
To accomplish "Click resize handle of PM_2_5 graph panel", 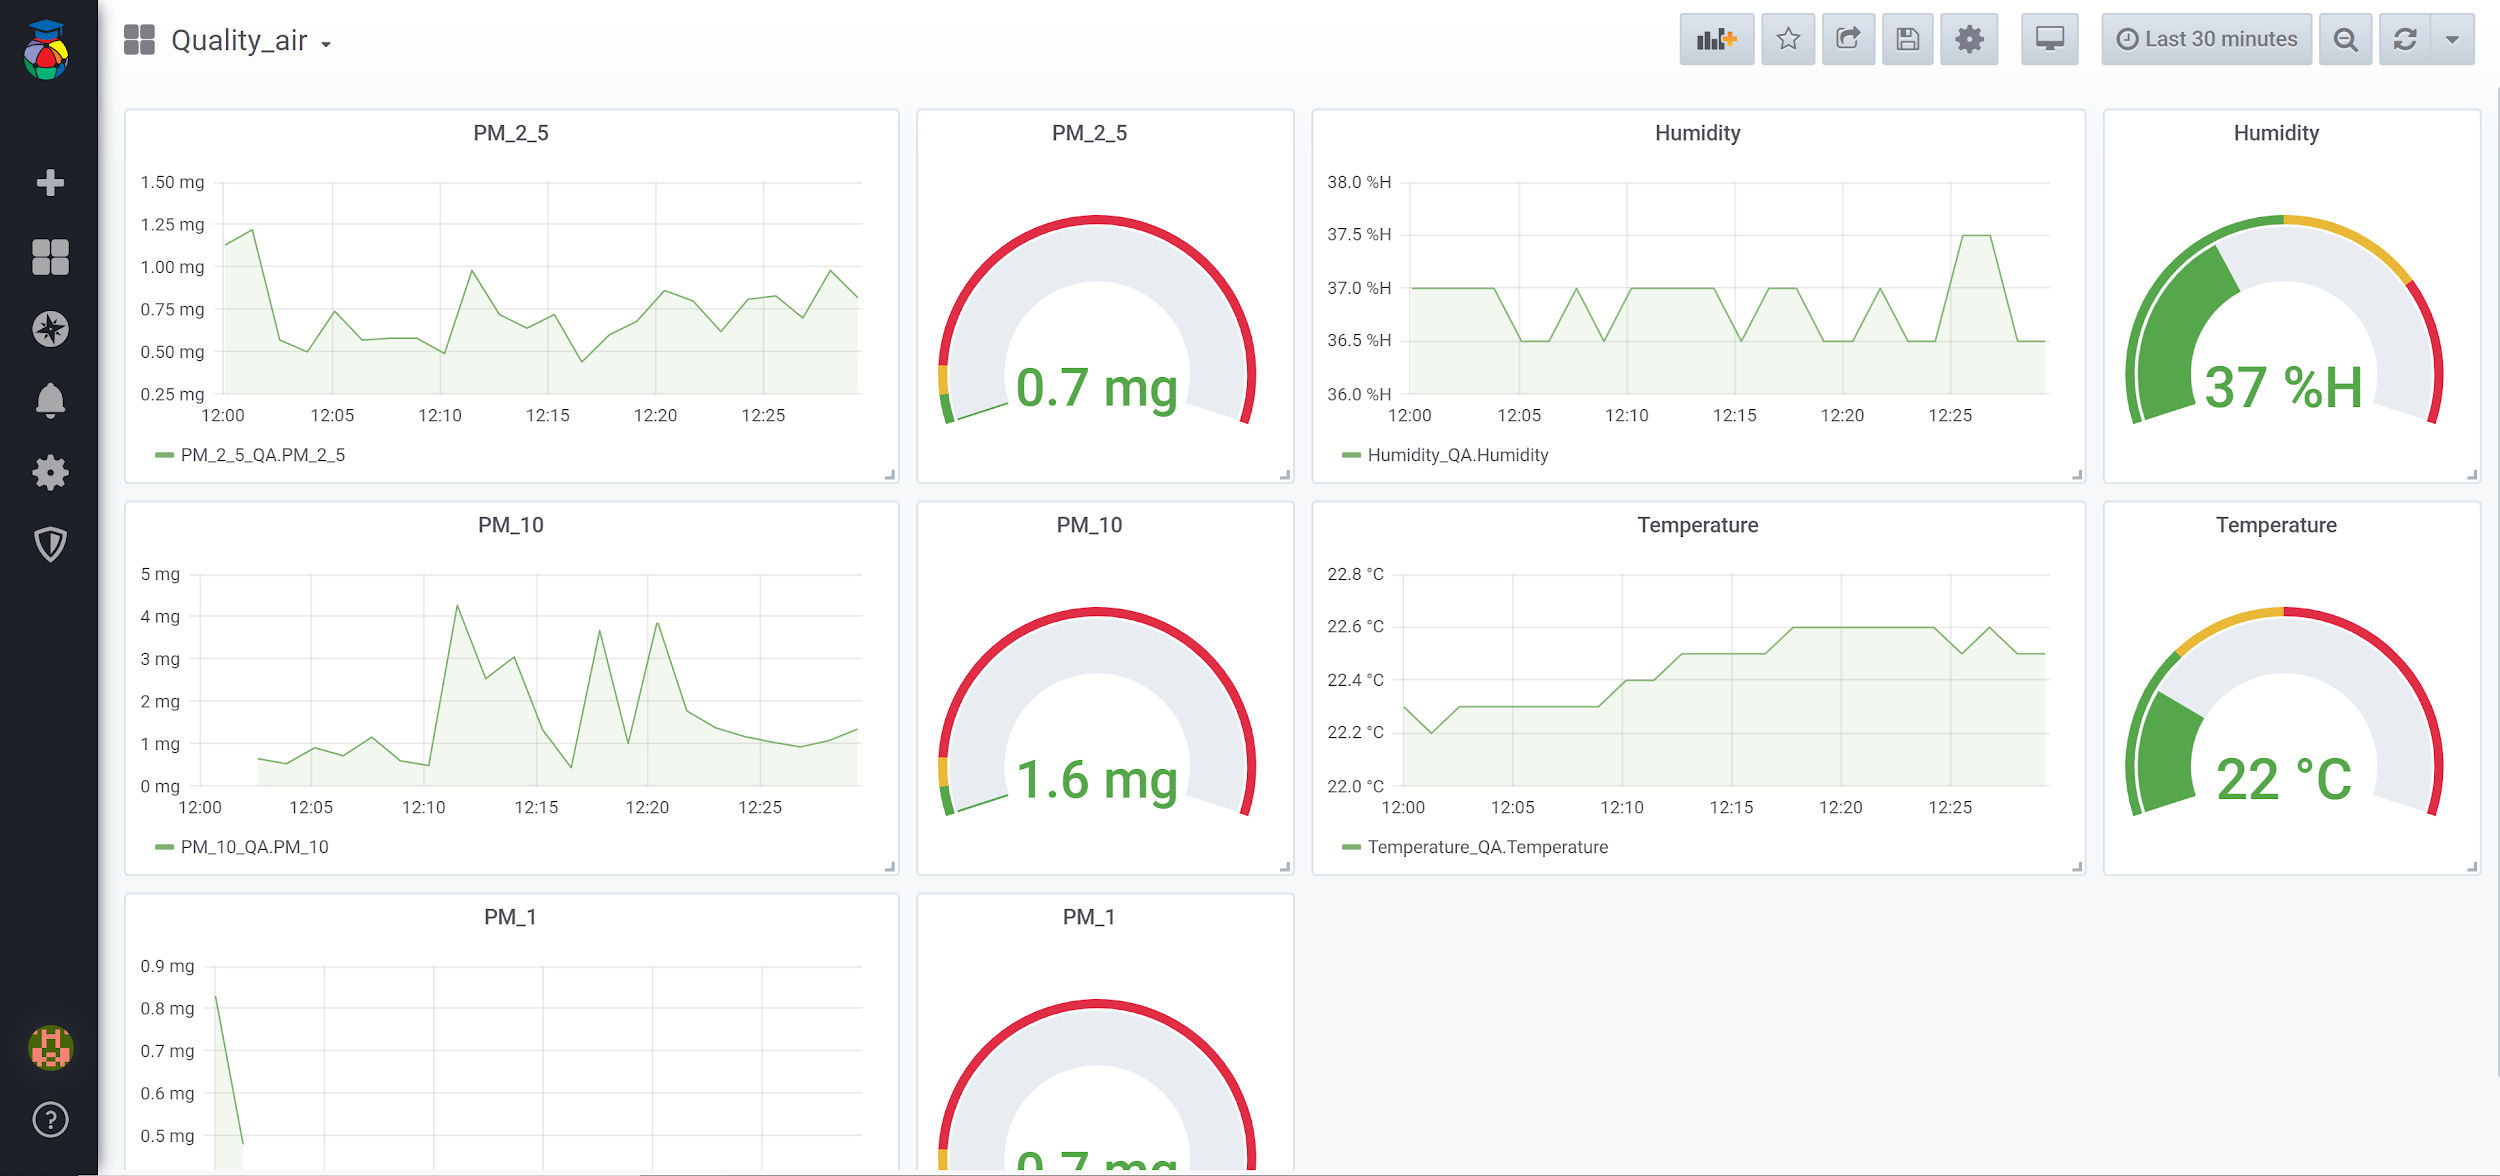I will (x=890, y=475).
